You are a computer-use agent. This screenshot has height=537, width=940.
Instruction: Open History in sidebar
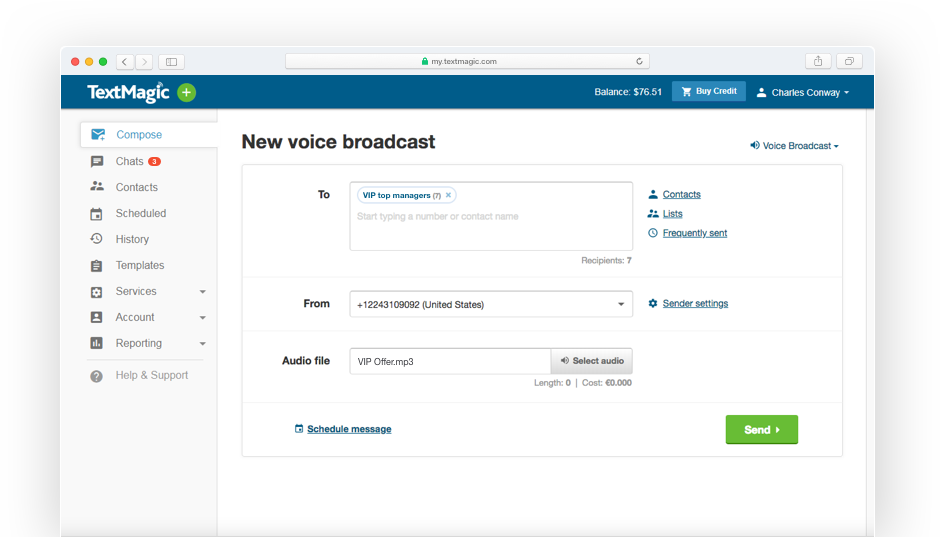pos(132,239)
